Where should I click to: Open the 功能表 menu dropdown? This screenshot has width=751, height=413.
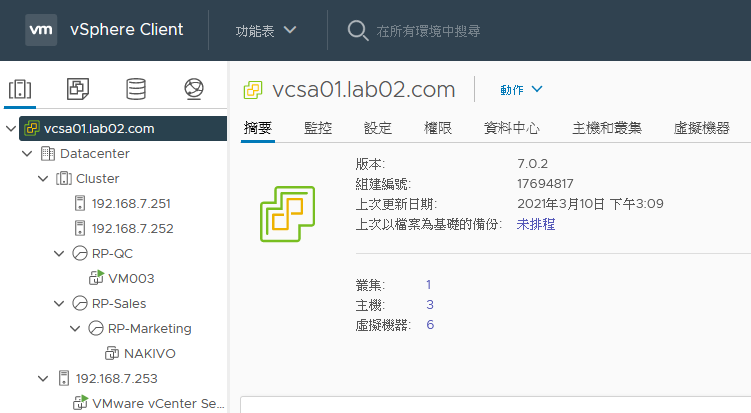(266, 31)
